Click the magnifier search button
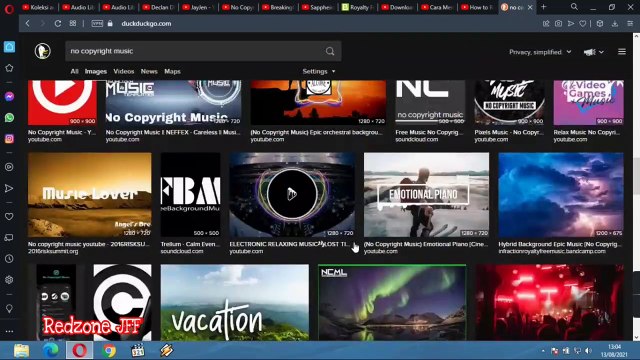 tap(330, 51)
